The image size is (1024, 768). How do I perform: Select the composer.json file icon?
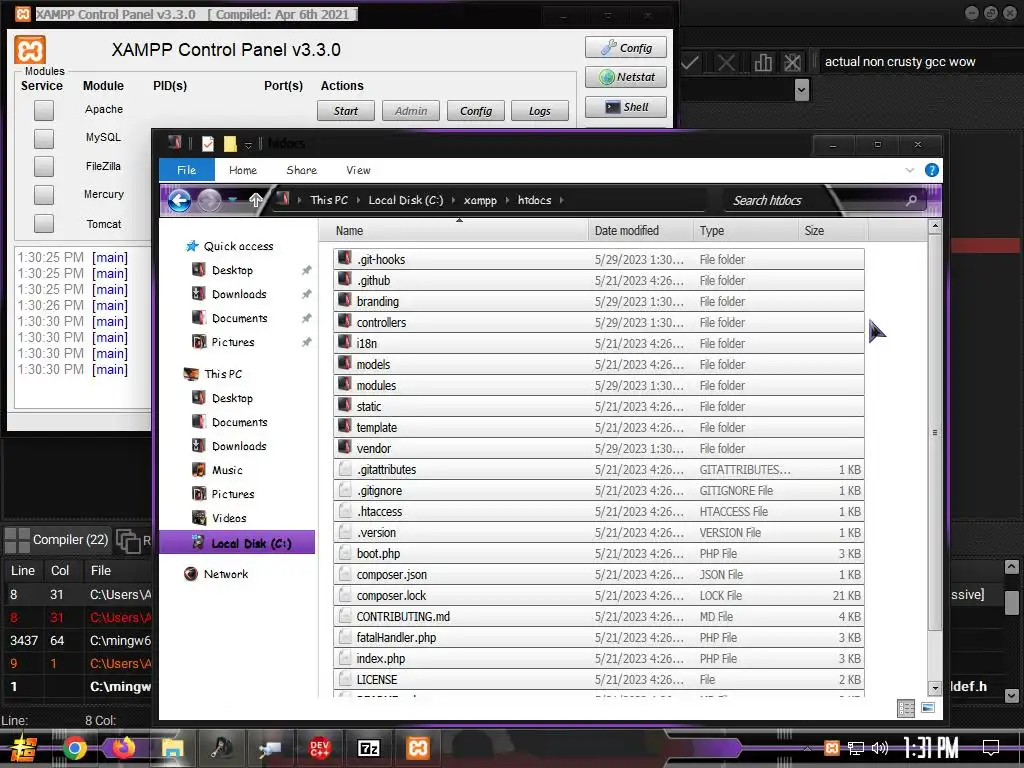pyautogui.click(x=345, y=574)
